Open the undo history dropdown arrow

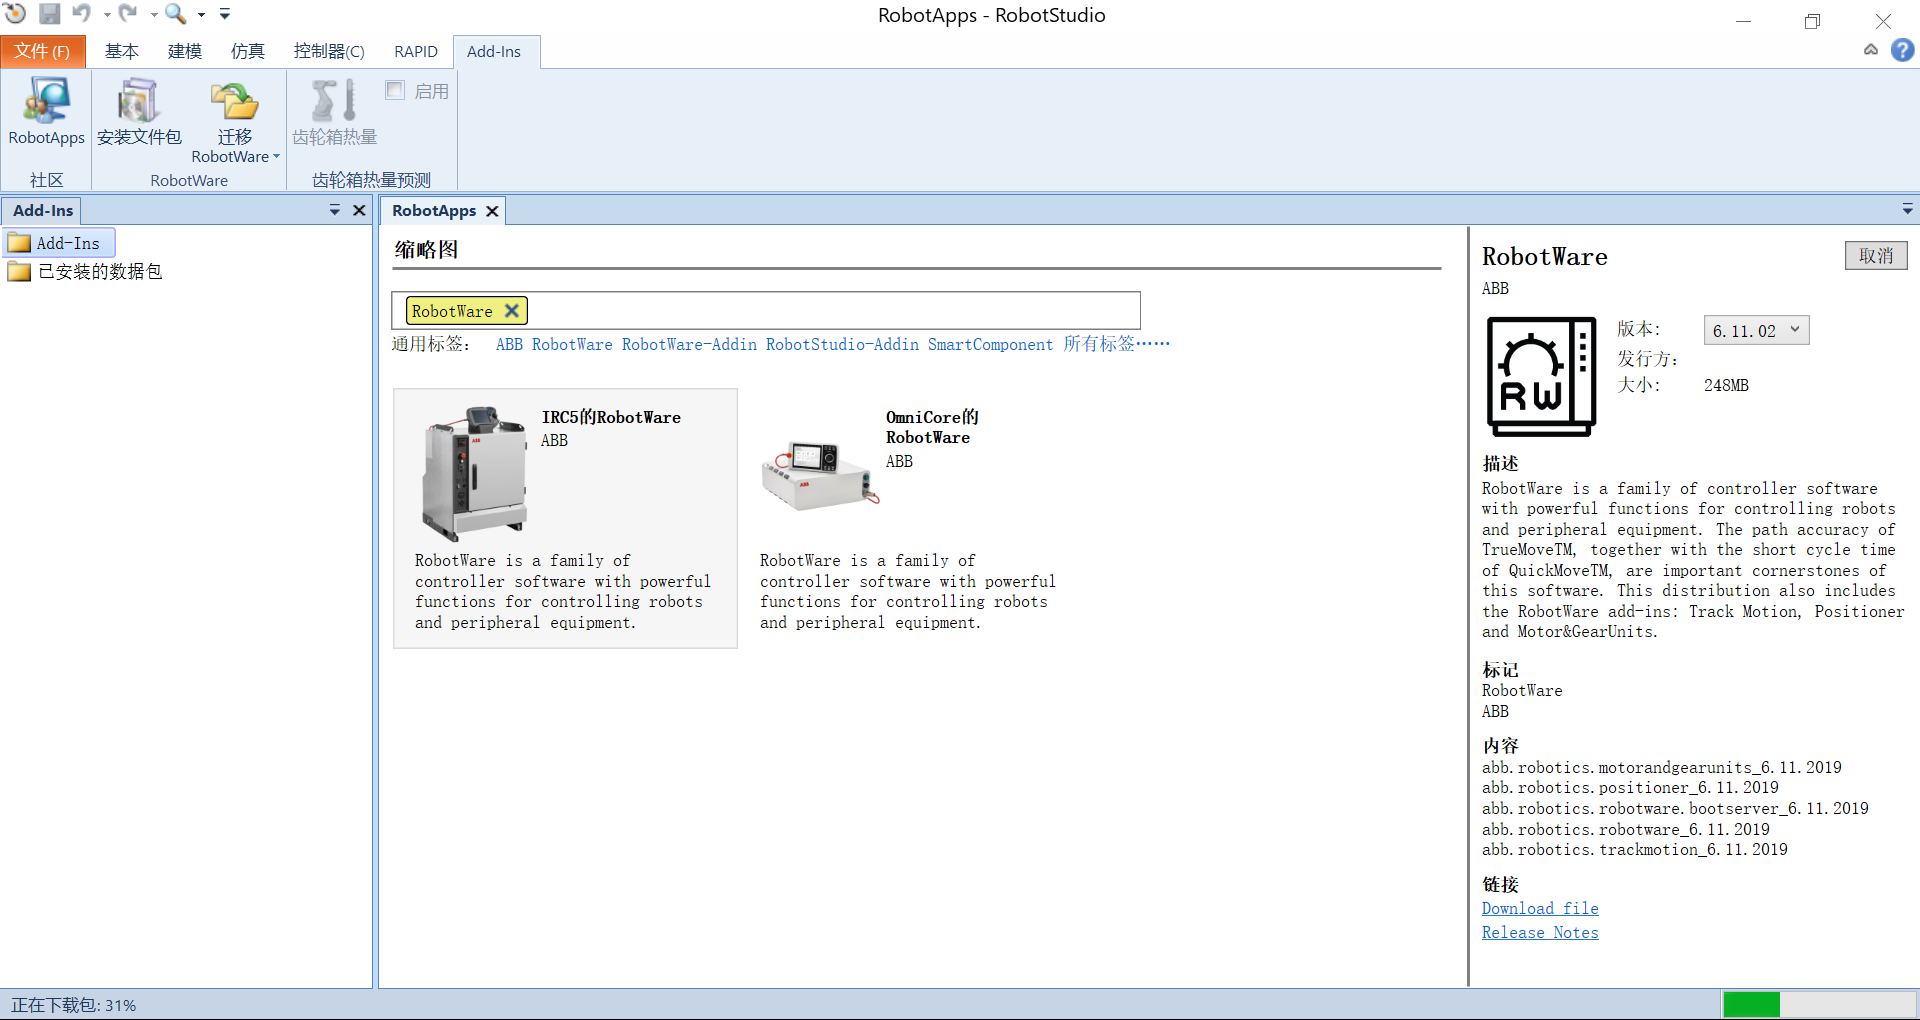pos(106,14)
